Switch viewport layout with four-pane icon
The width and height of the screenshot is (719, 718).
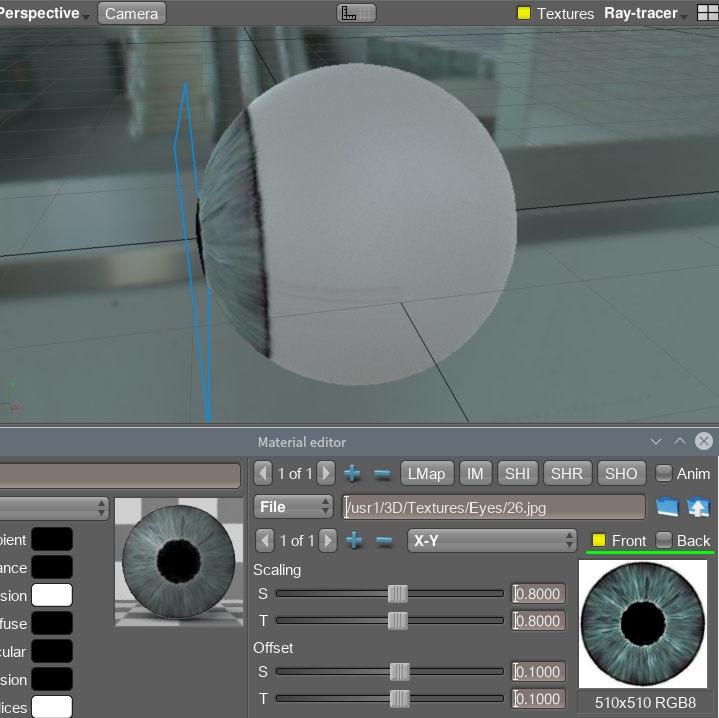pyautogui.click(x=706, y=14)
